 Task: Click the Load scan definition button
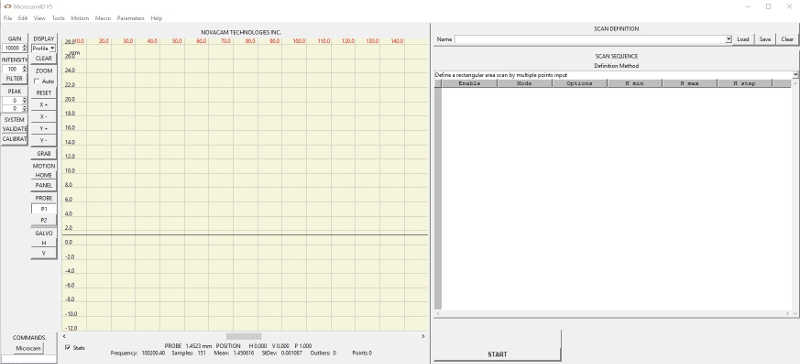point(743,39)
